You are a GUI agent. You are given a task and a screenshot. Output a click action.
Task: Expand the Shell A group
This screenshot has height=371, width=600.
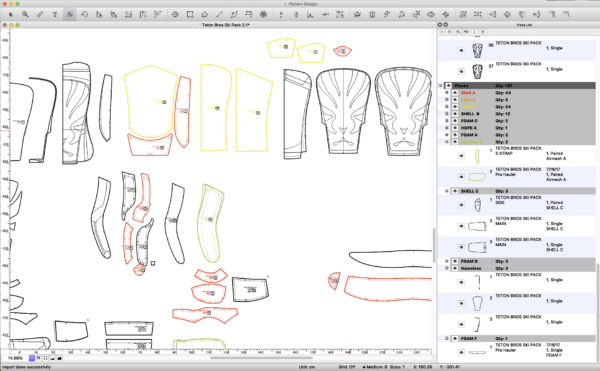447,93
